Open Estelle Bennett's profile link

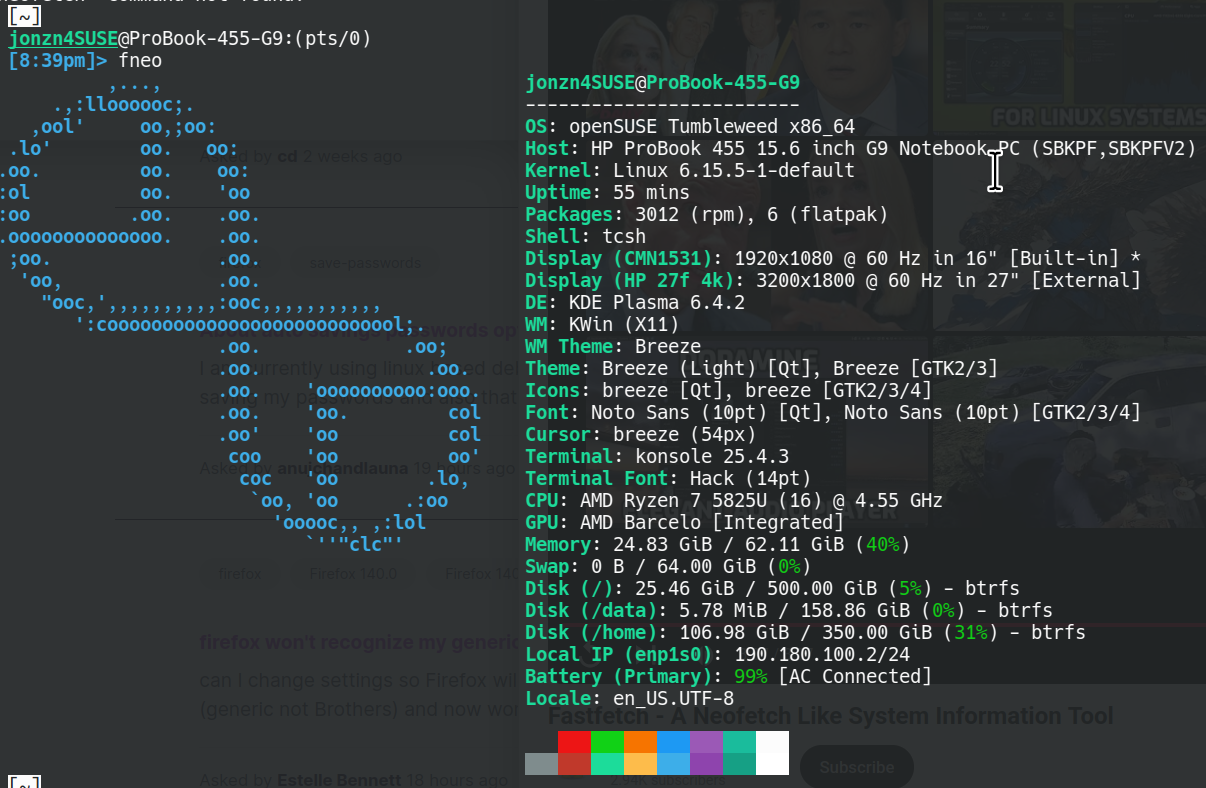point(338,780)
